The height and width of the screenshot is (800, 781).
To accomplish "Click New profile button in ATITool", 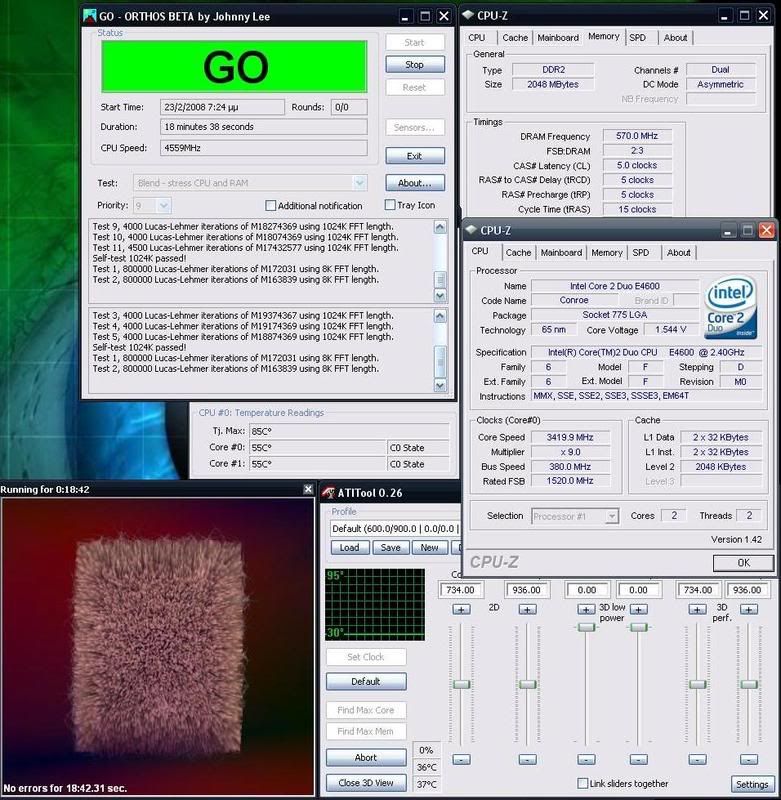I will 430,547.
